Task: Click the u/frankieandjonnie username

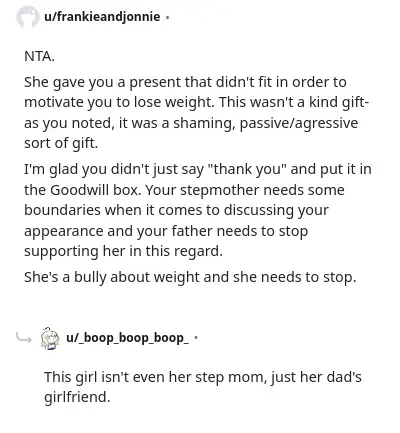Action: click(102, 16)
